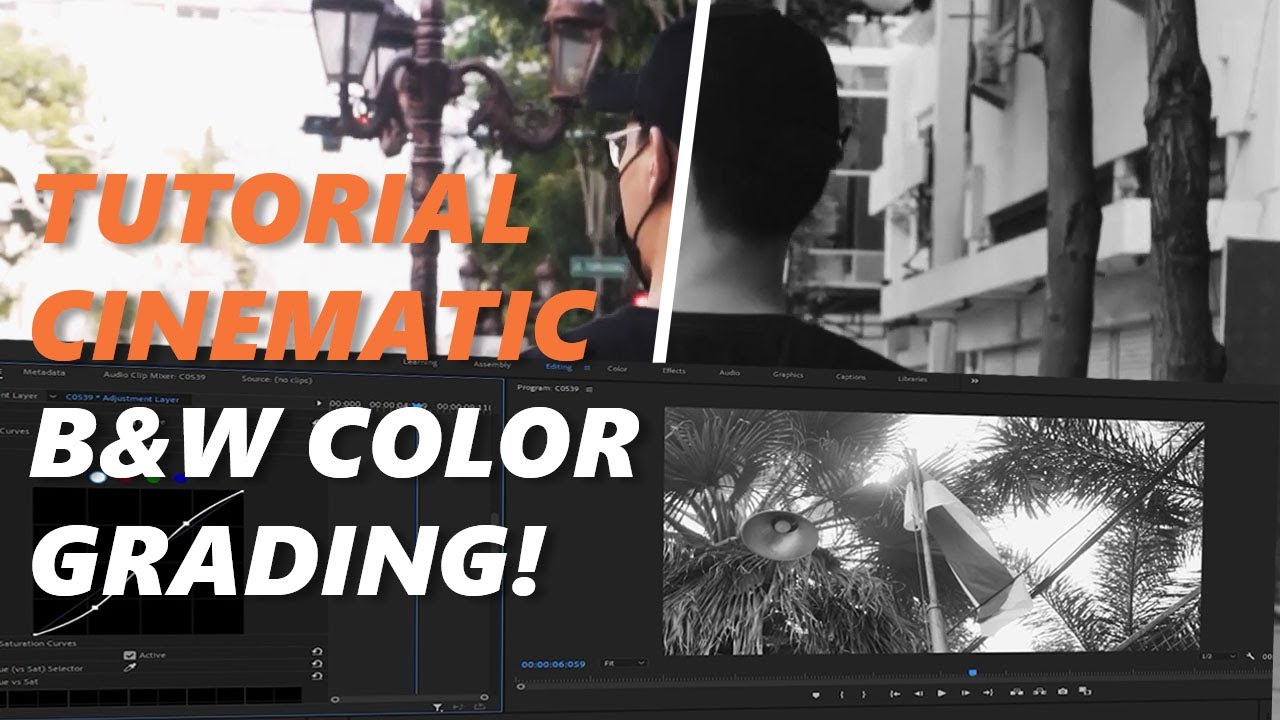The height and width of the screenshot is (720, 1280).
Task: Add a marker in the Program monitor
Action: 816,695
